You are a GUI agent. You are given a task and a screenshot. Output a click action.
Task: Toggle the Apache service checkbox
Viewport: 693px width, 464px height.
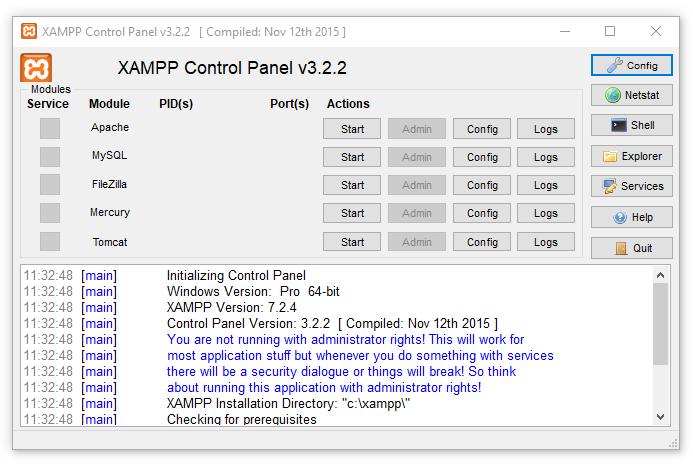coord(50,129)
